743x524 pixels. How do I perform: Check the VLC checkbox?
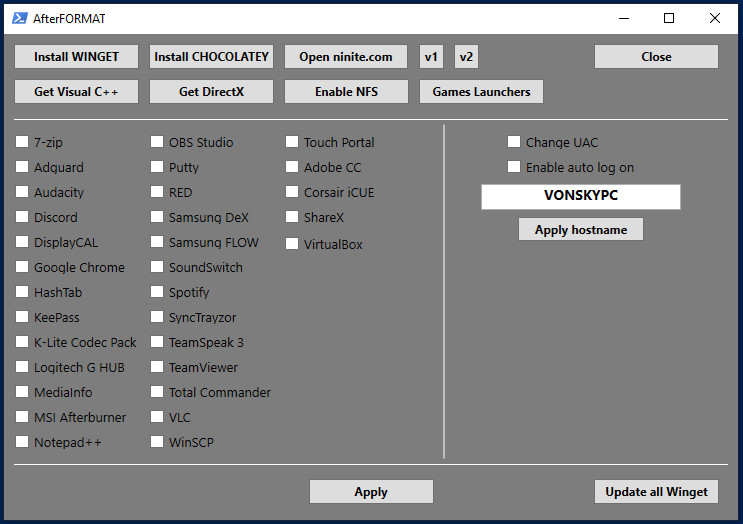[157, 417]
